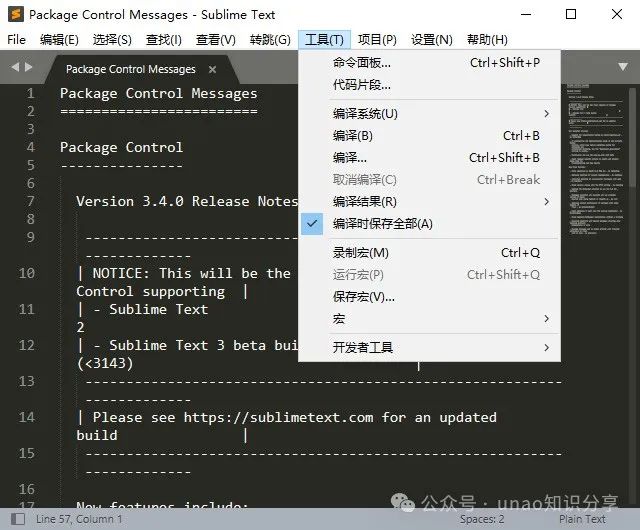Click the "Package Control" heading on line 4
The width and height of the screenshot is (640, 530).
pyautogui.click(x=121, y=147)
